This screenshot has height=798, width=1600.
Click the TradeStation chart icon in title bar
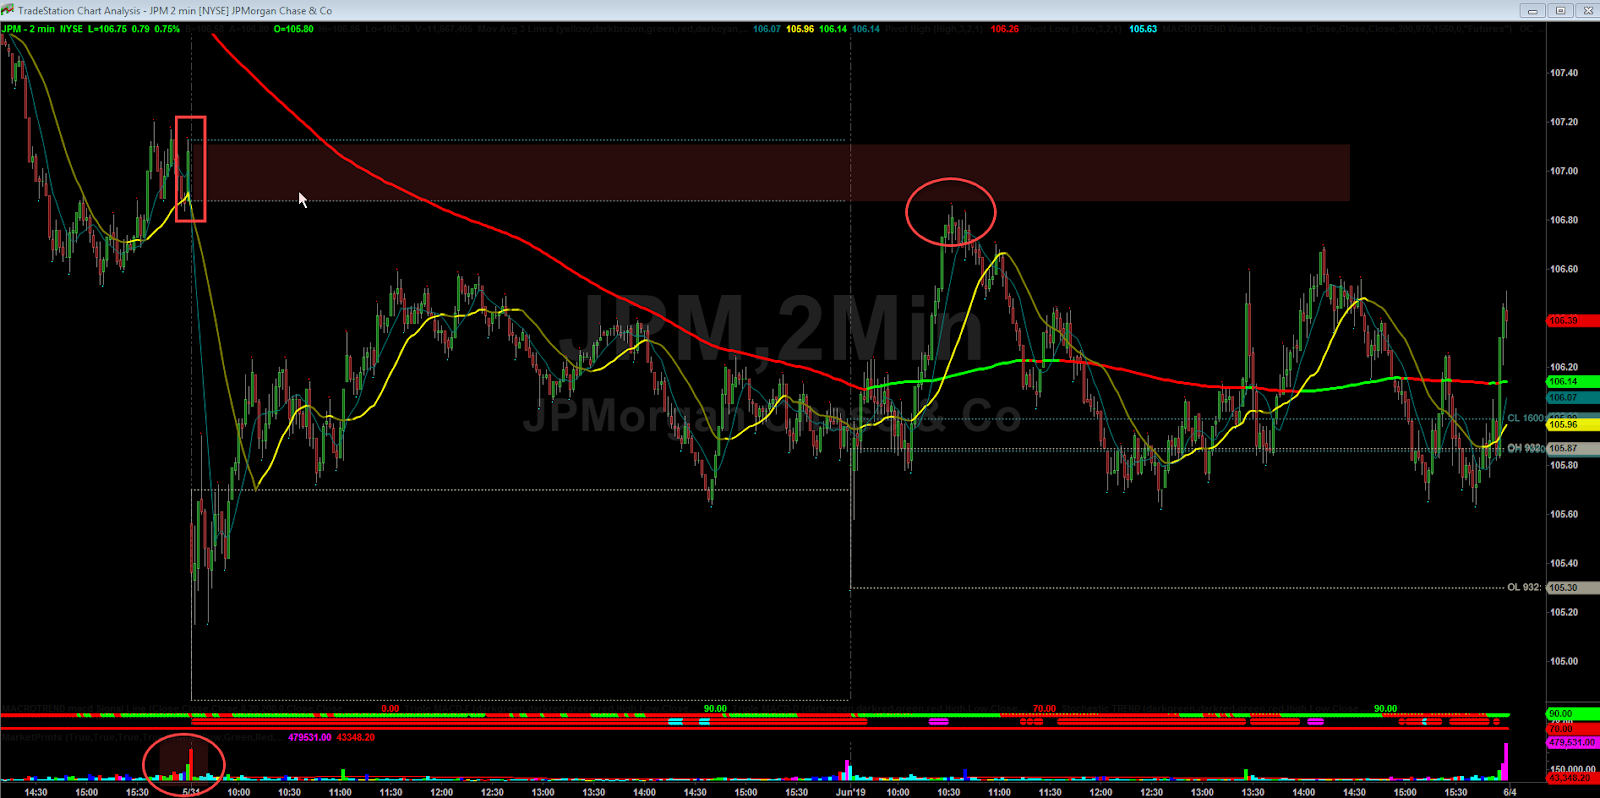point(8,10)
